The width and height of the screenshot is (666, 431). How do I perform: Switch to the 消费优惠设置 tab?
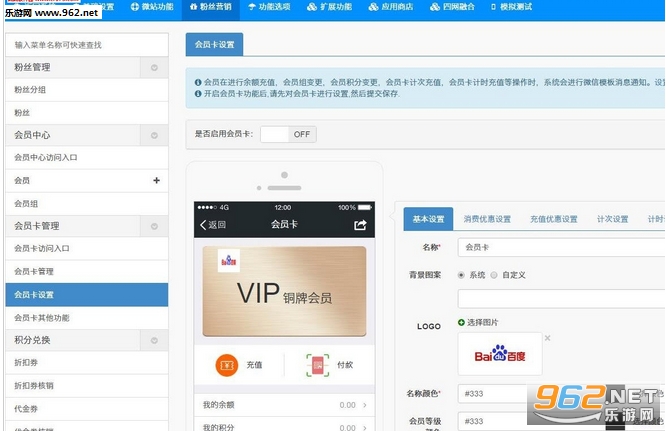487,219
